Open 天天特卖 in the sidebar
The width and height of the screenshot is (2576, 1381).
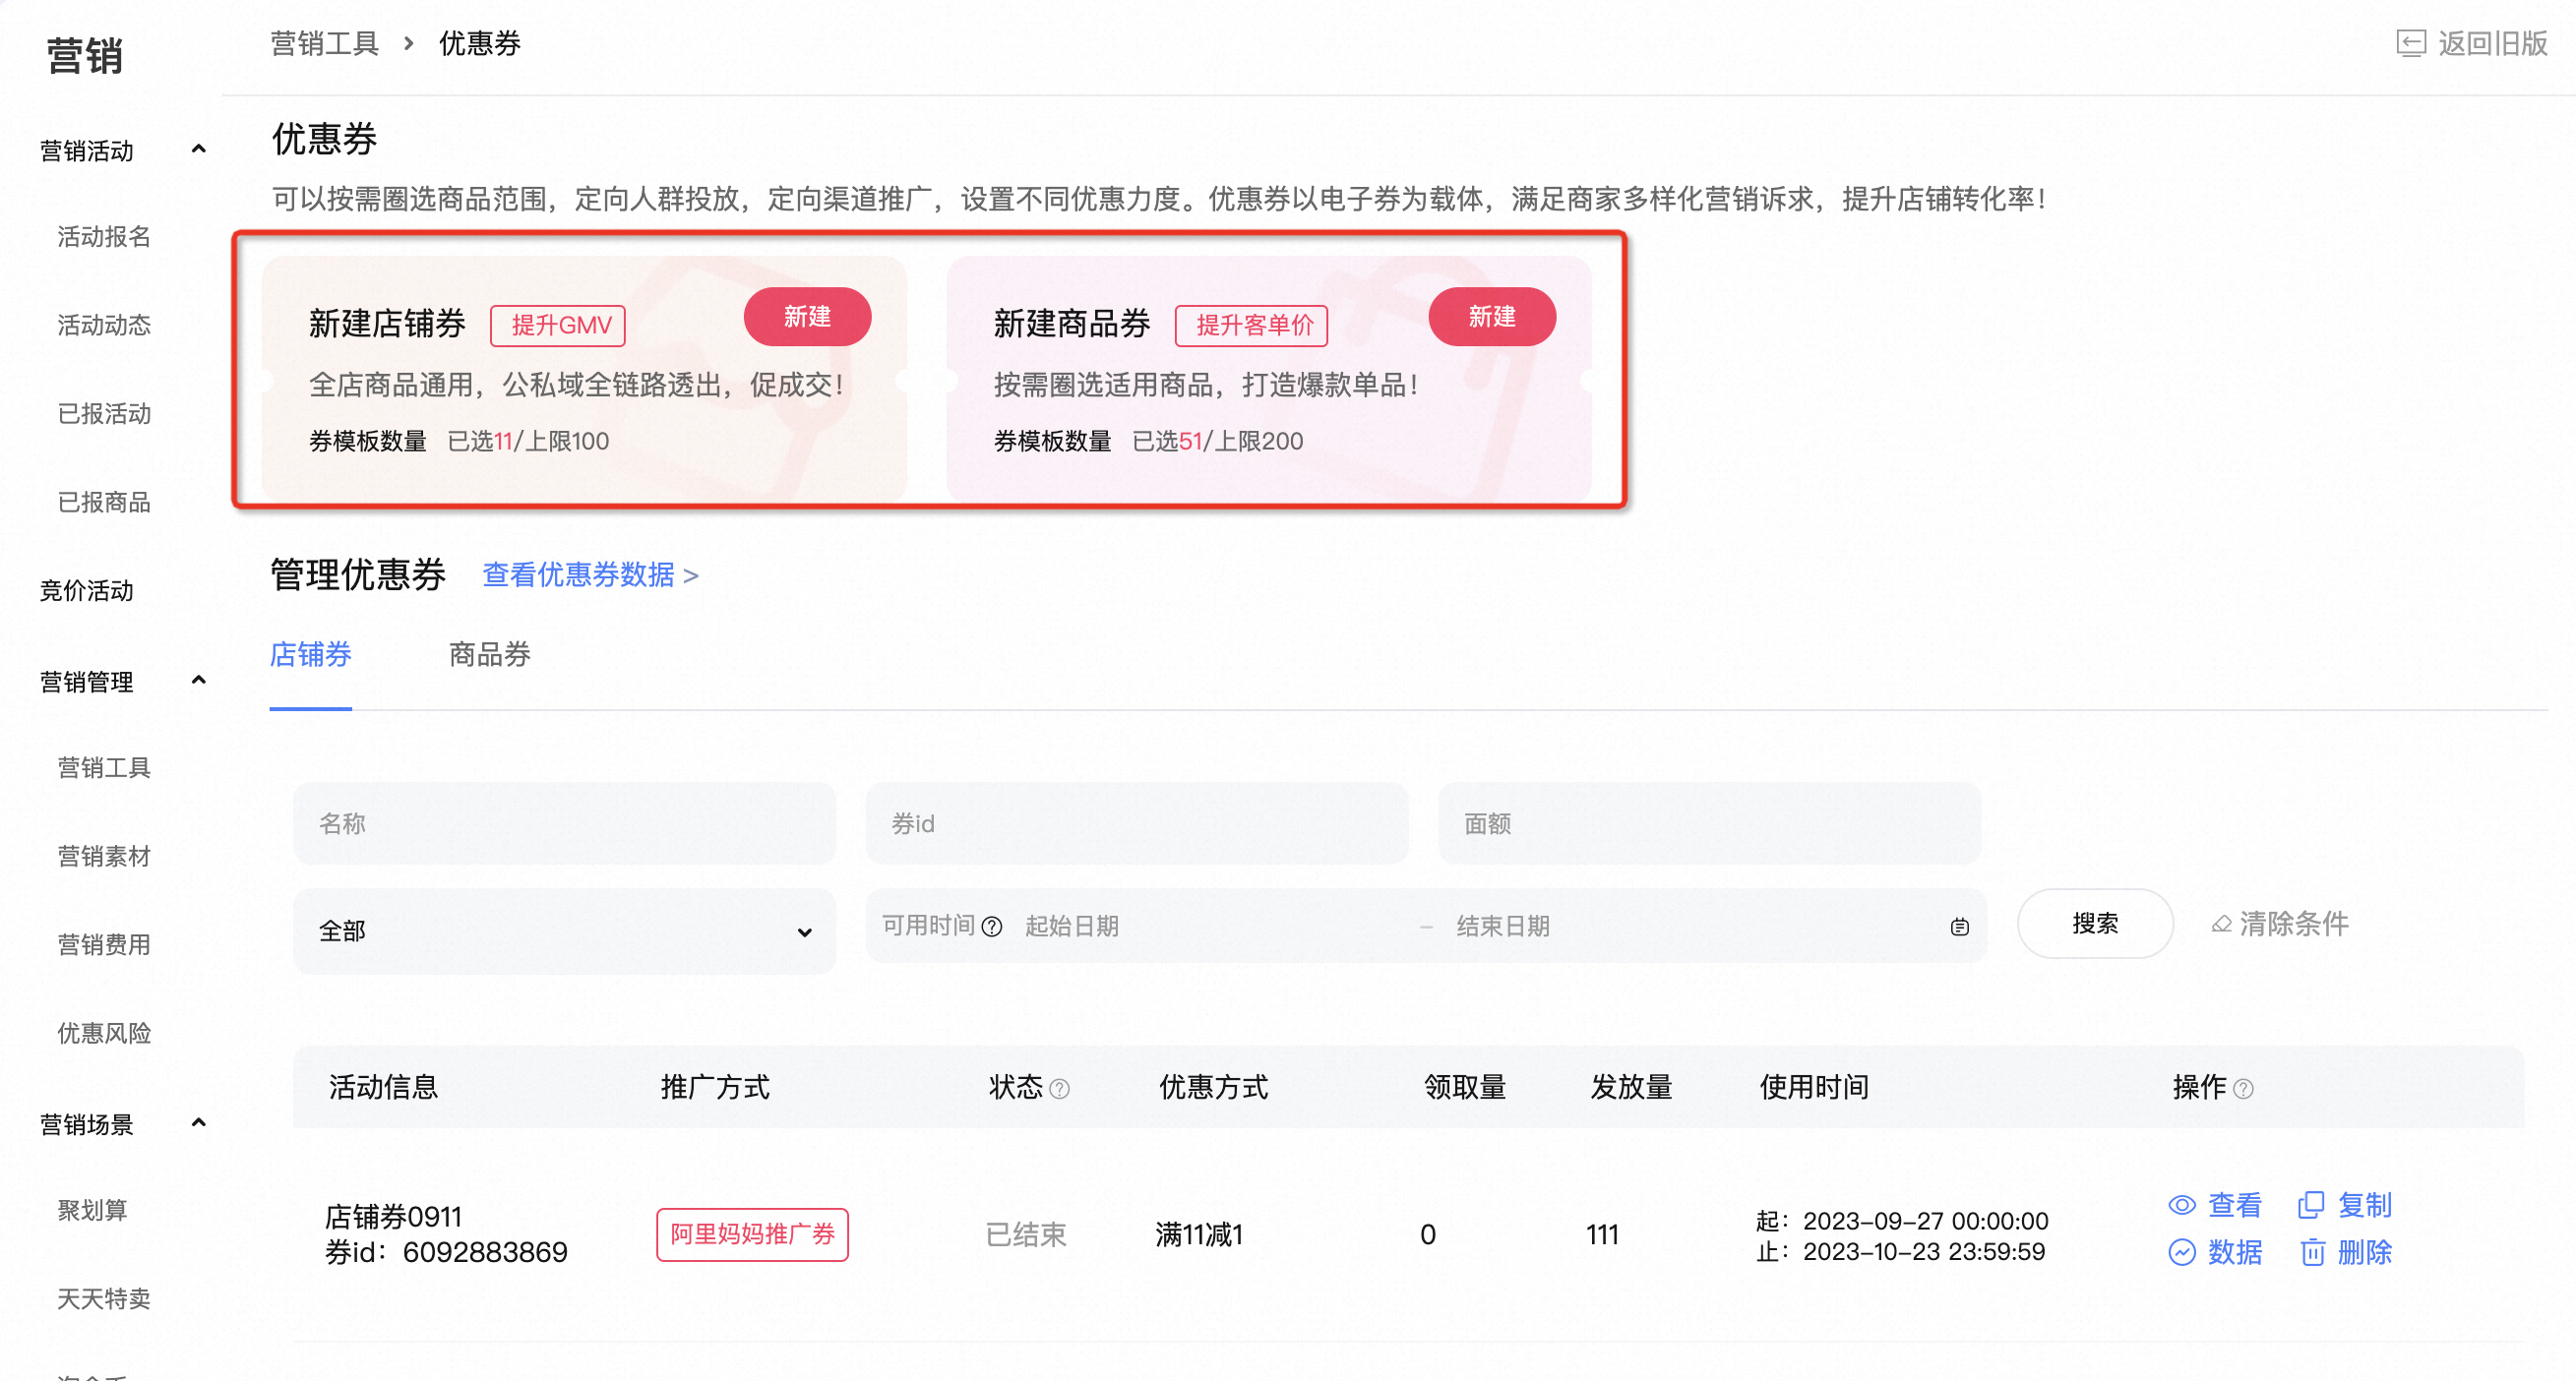point(104,1299)
